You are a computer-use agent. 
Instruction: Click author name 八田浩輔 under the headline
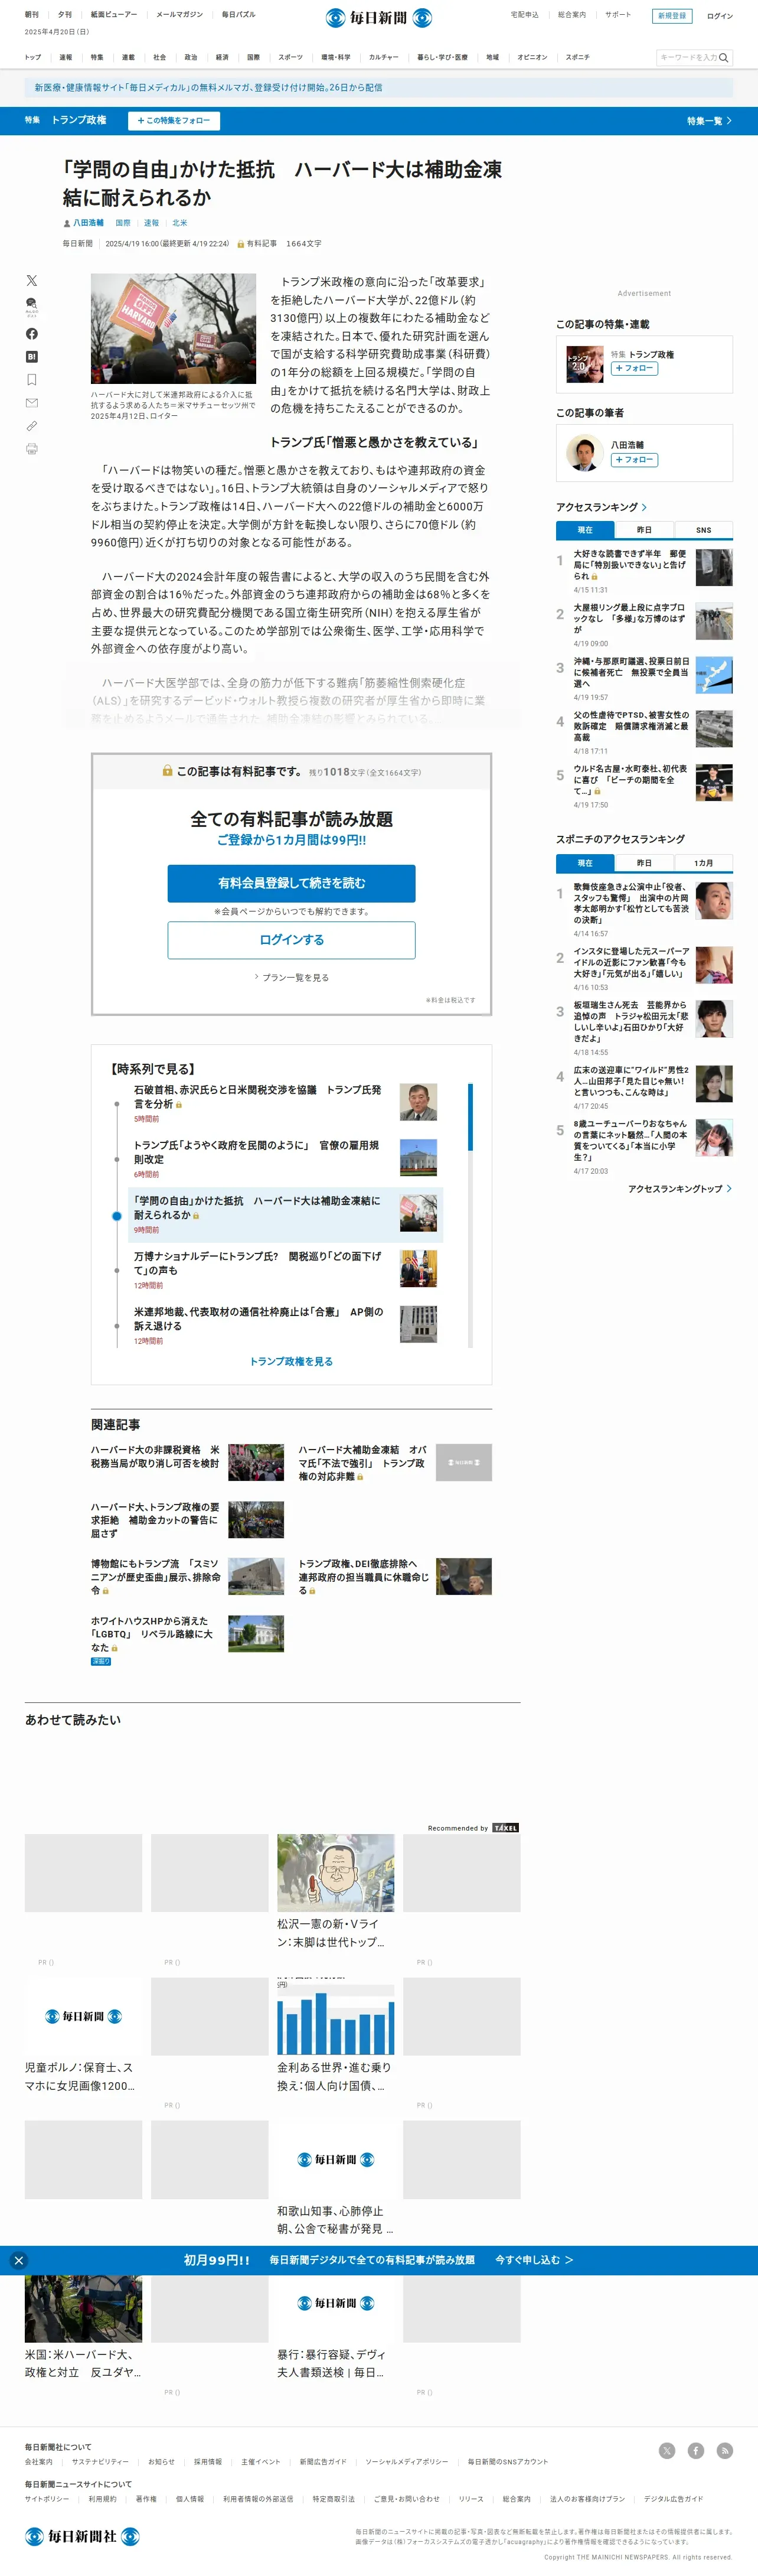[x=88, y=223]
